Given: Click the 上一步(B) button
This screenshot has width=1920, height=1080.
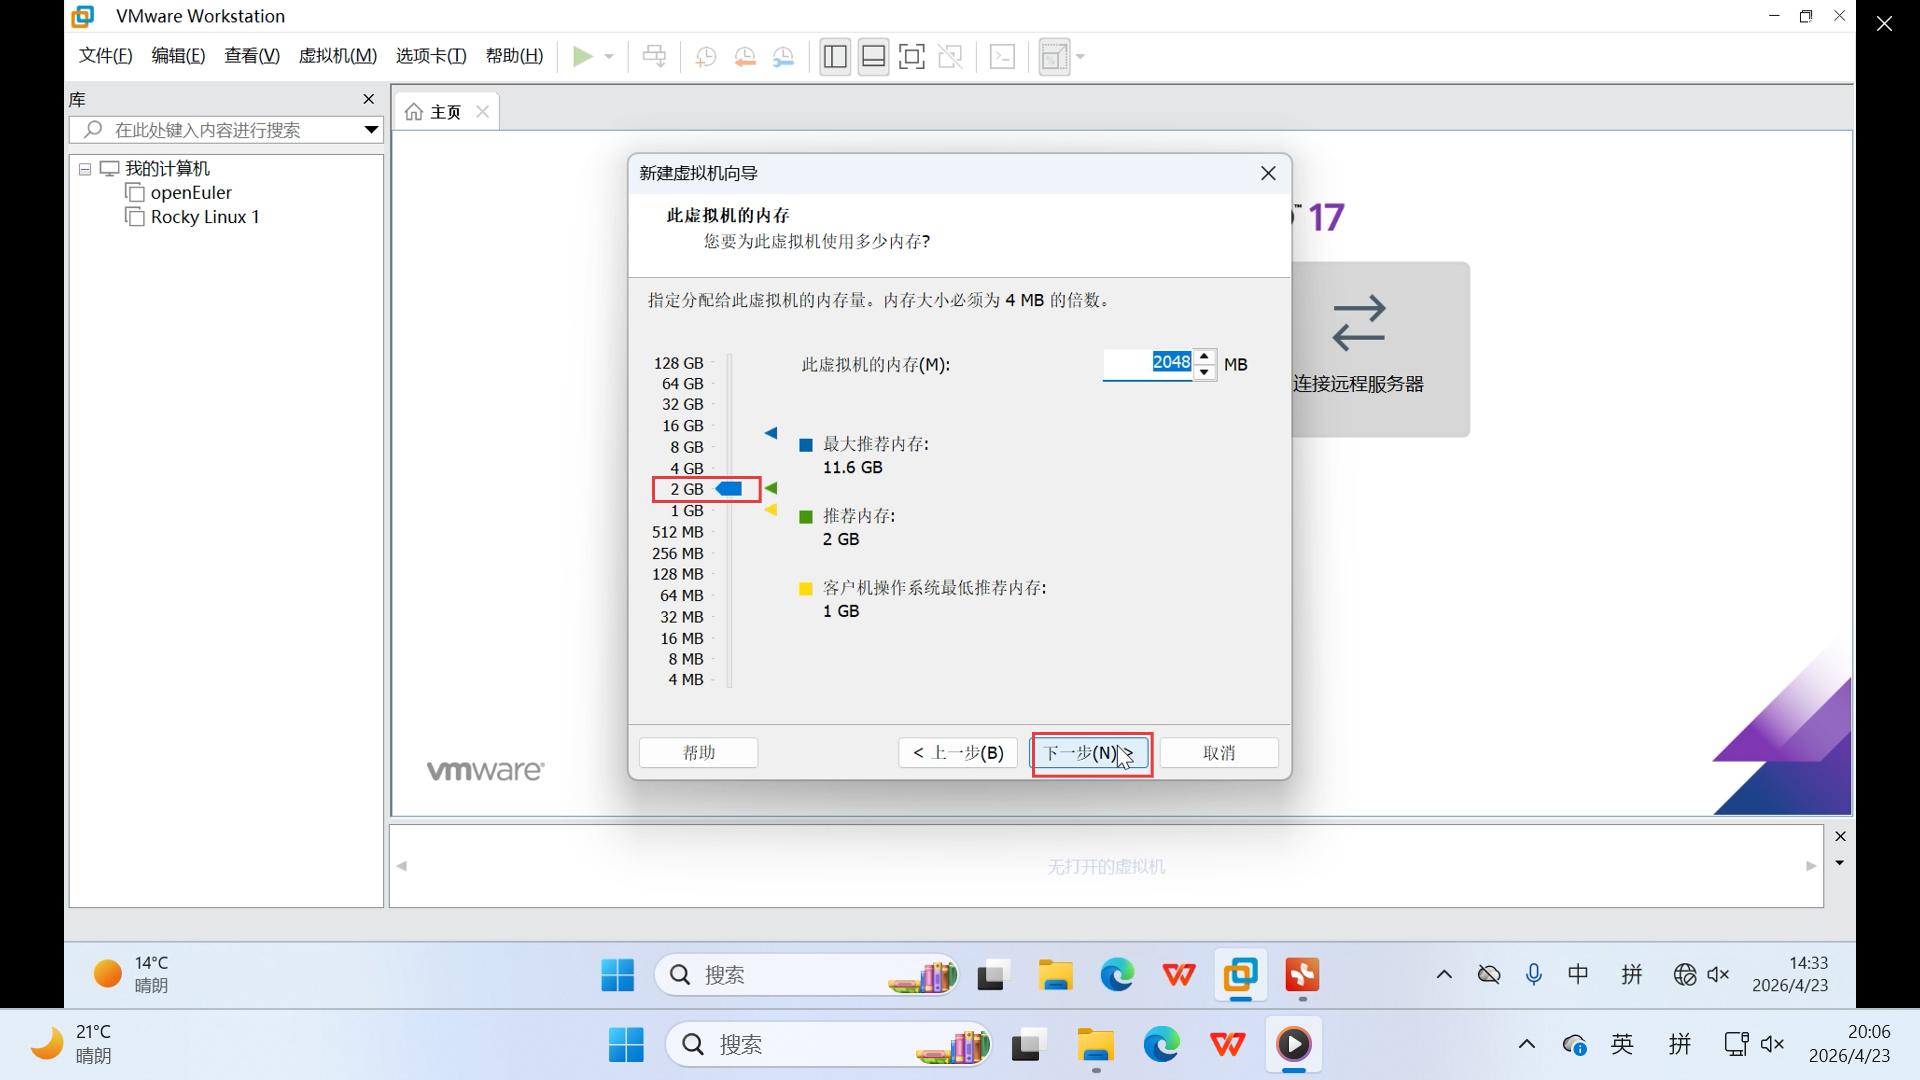Looking at the screenshot, I should (957, 753).
